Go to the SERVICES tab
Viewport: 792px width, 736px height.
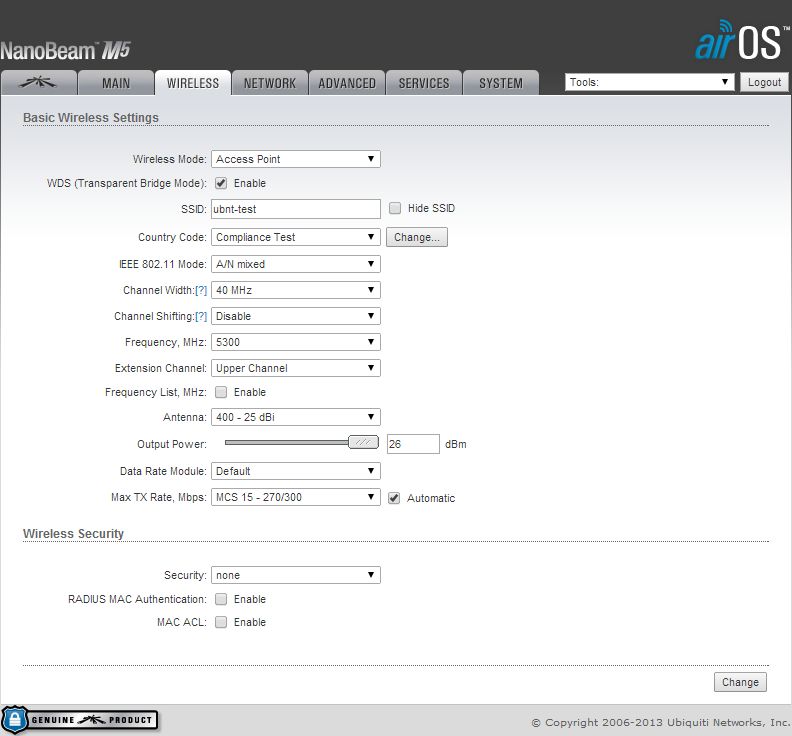[424, 83]
